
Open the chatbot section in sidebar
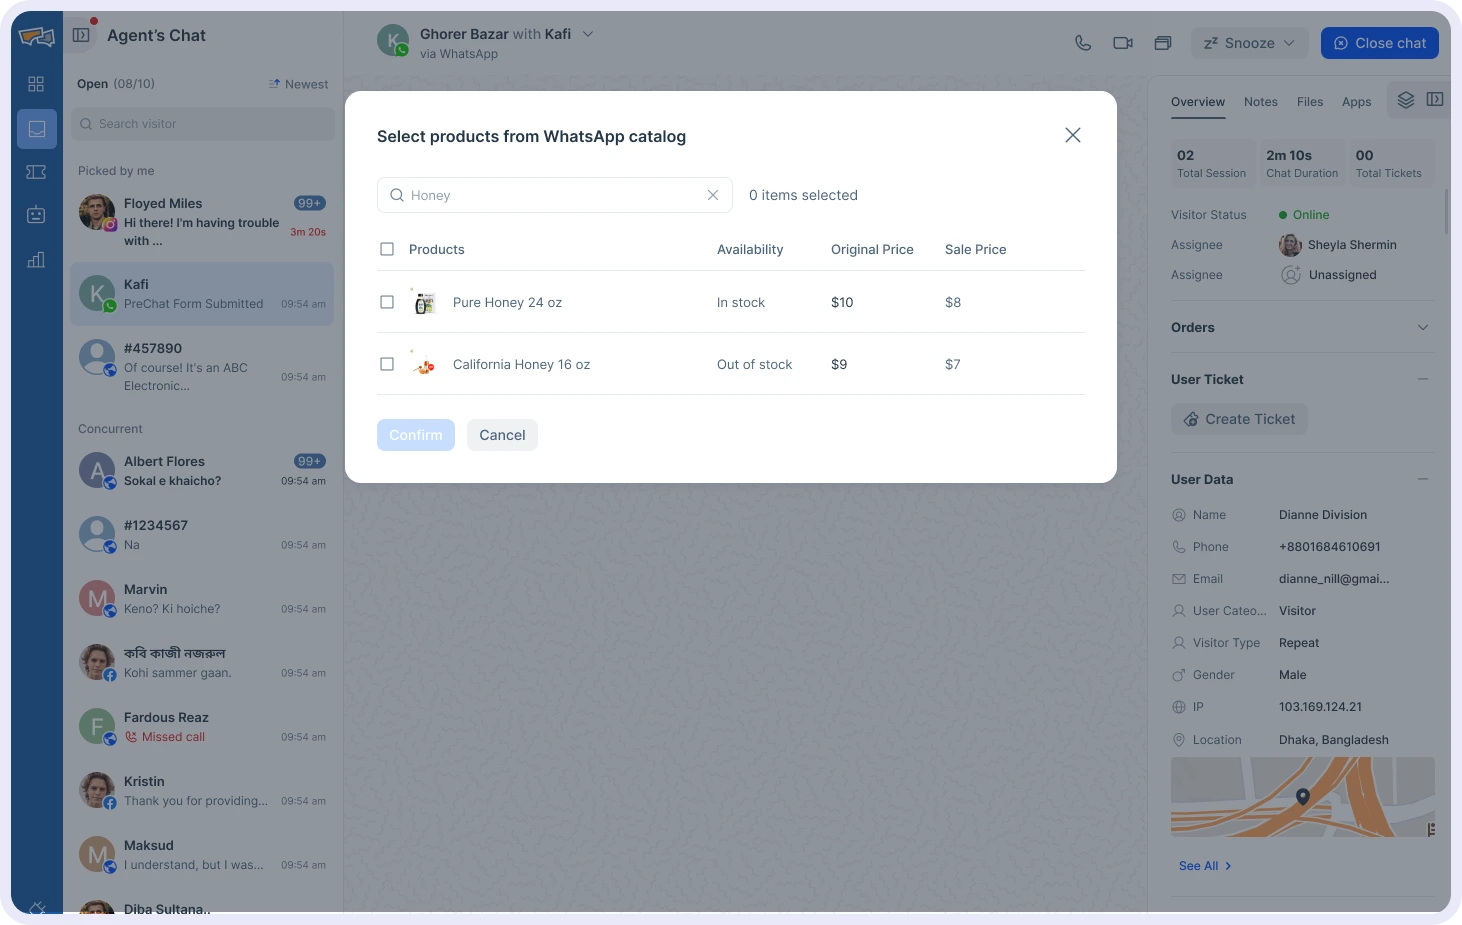36,214
